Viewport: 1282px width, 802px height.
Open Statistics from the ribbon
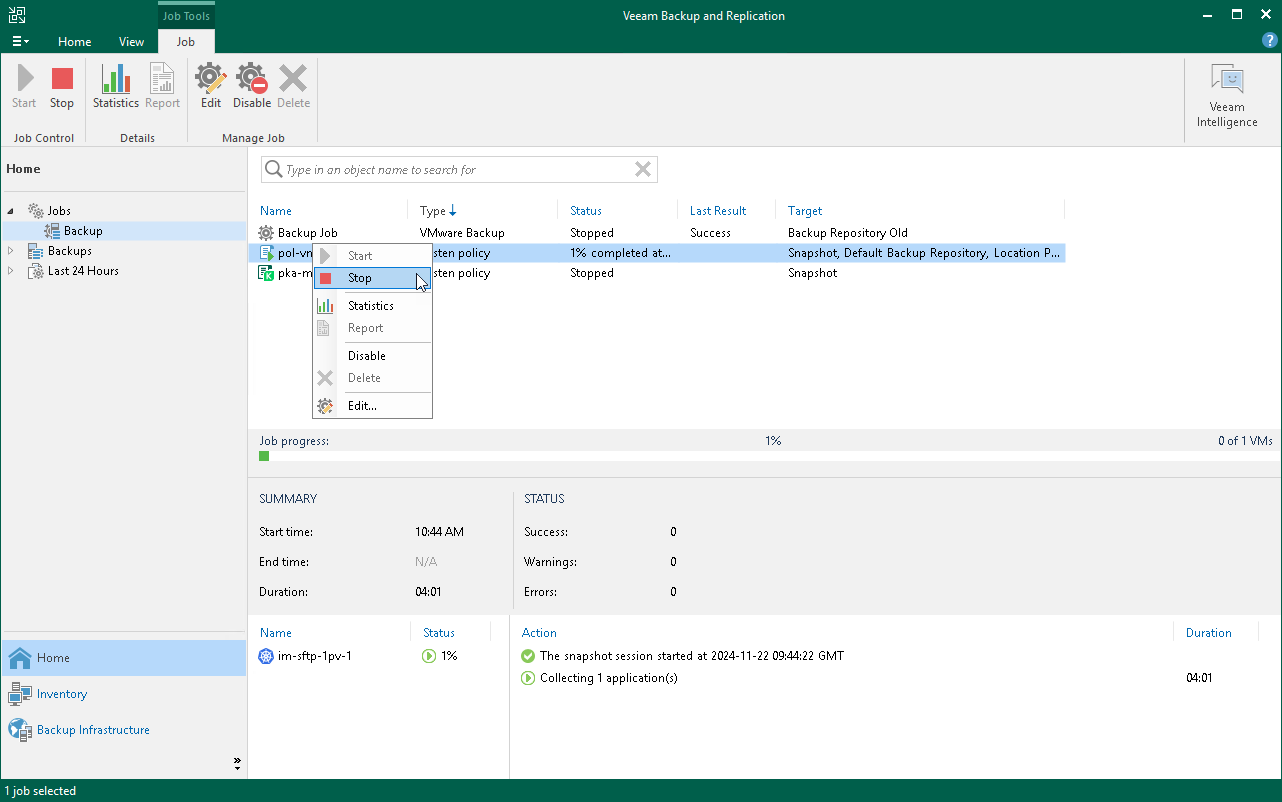click(116, 79)
